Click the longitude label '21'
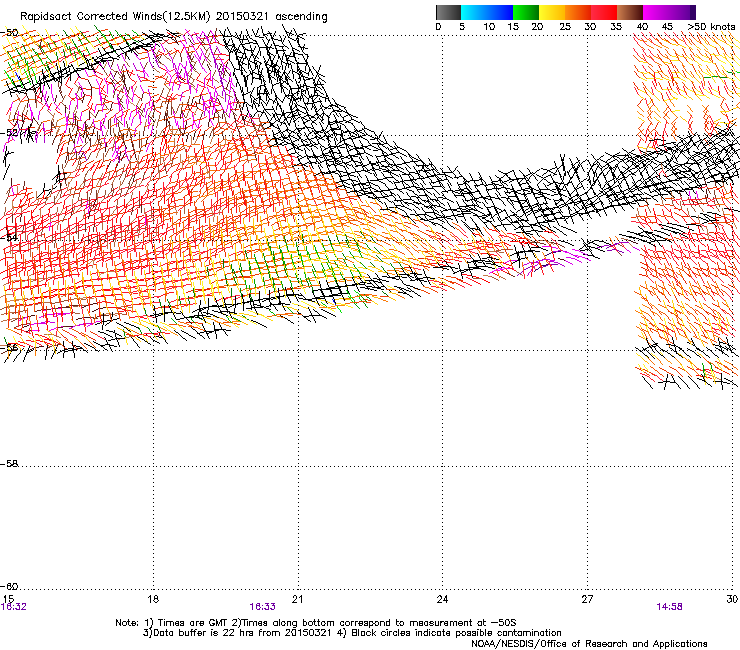Image resolution: width=740 pixels, height=650 pixels. pyautogui.click(x=297, y=599)
